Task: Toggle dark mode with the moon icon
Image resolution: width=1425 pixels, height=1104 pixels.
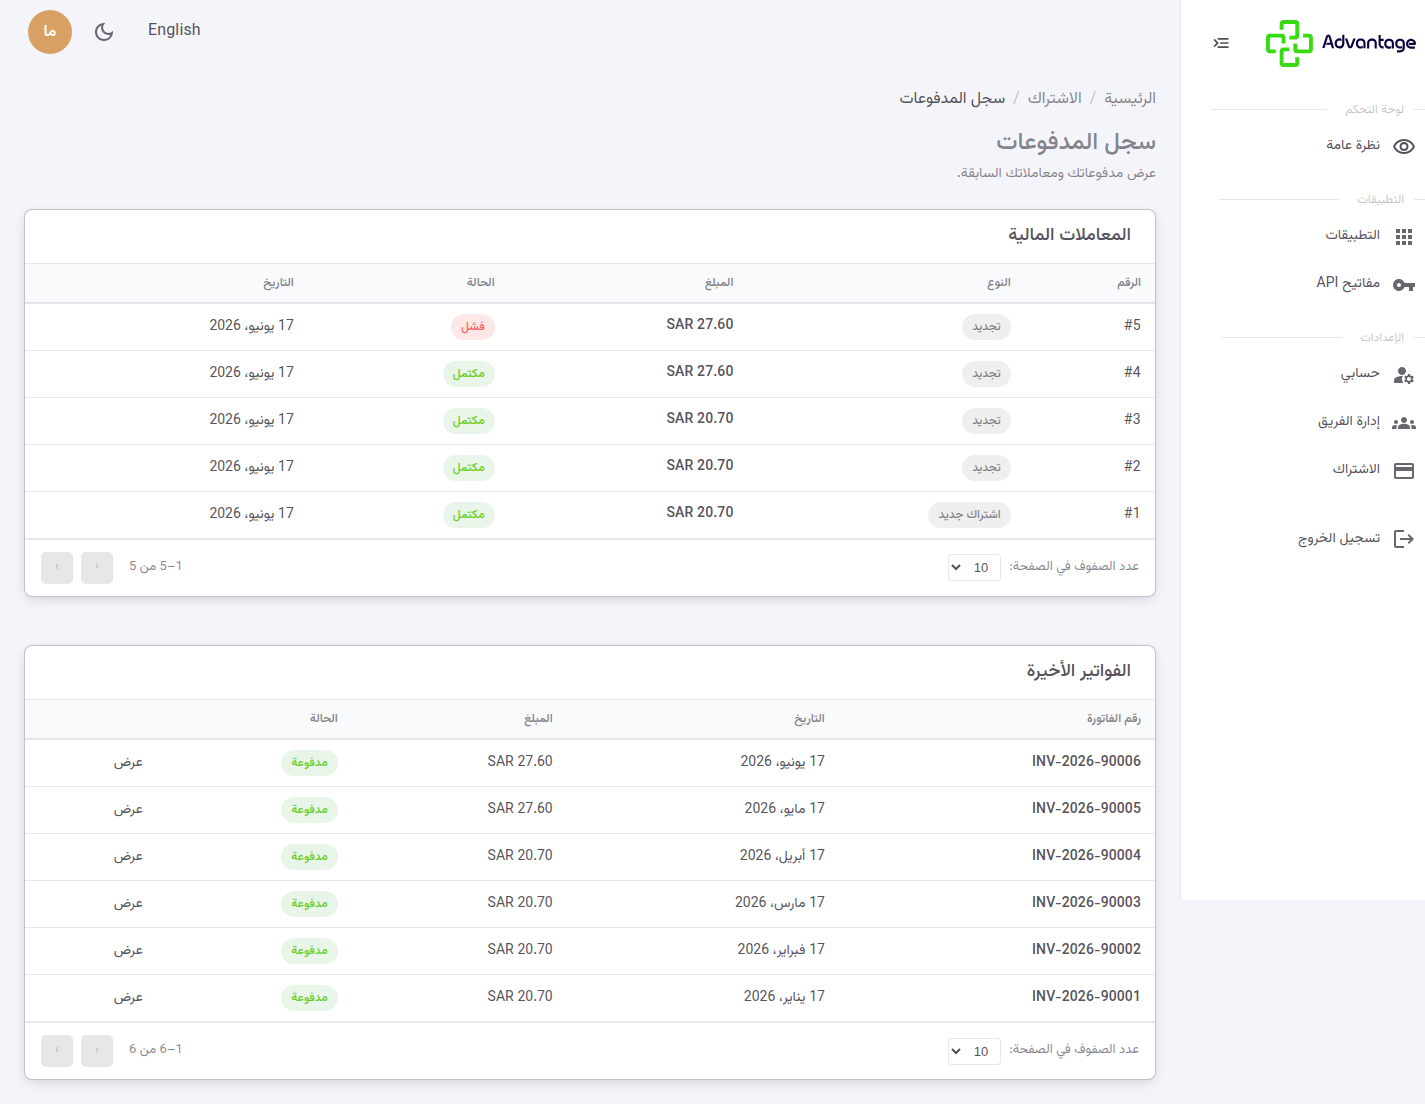Action: (x=104, y=32)
